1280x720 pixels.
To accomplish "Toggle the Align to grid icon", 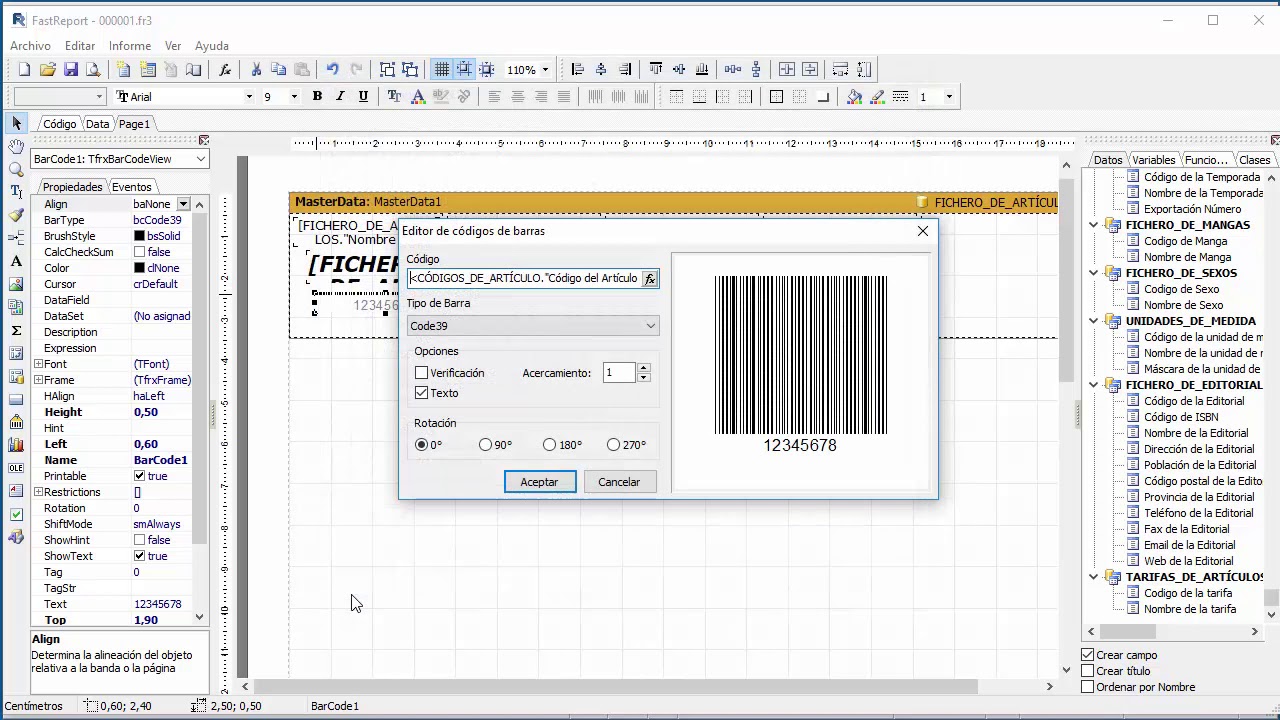I will 464,69.
